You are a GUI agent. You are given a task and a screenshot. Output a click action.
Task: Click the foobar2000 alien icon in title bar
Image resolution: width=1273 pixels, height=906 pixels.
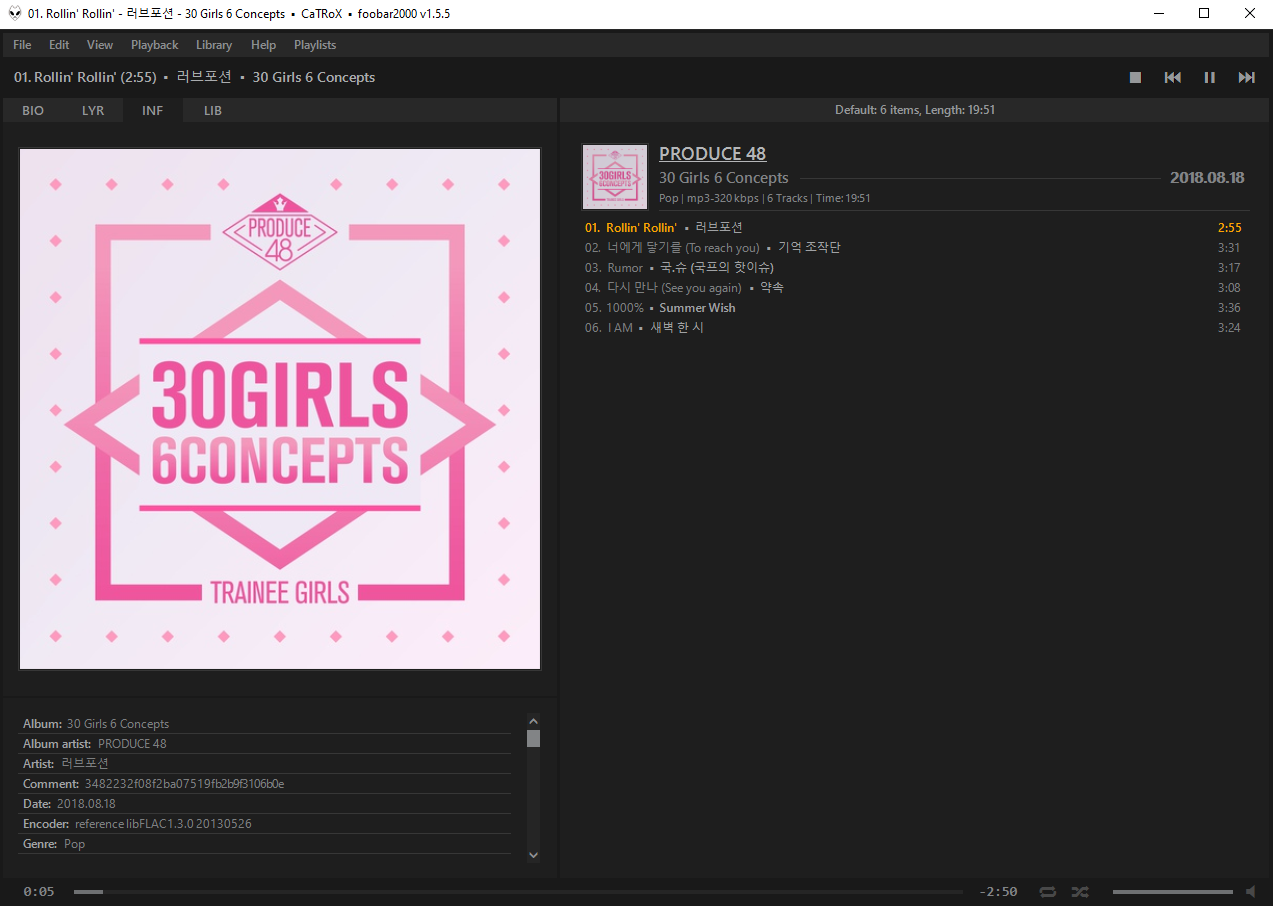(14, 13)
